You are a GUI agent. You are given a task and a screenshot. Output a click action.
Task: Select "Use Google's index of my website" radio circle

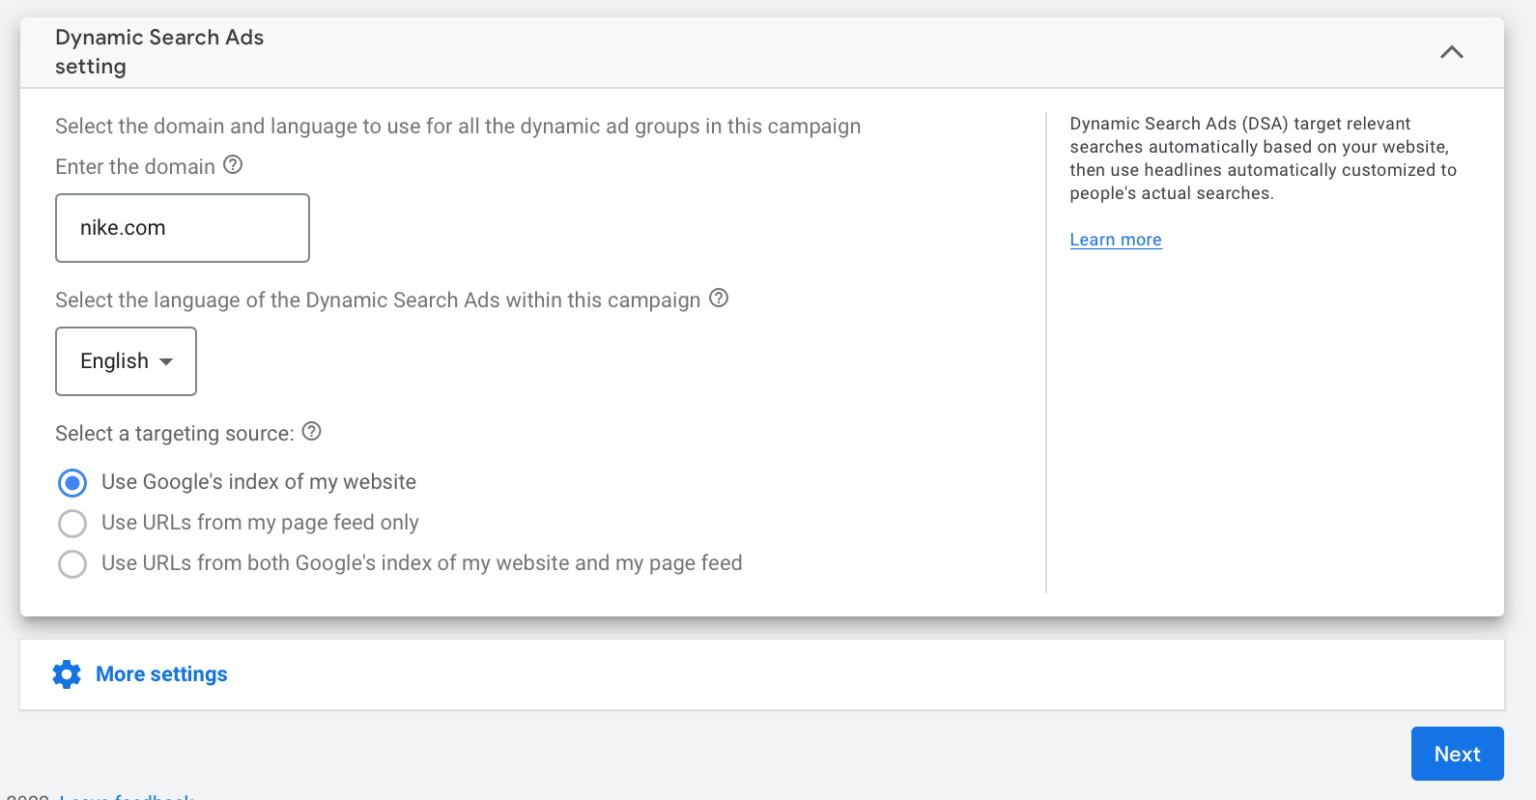(x=72, y=483)
